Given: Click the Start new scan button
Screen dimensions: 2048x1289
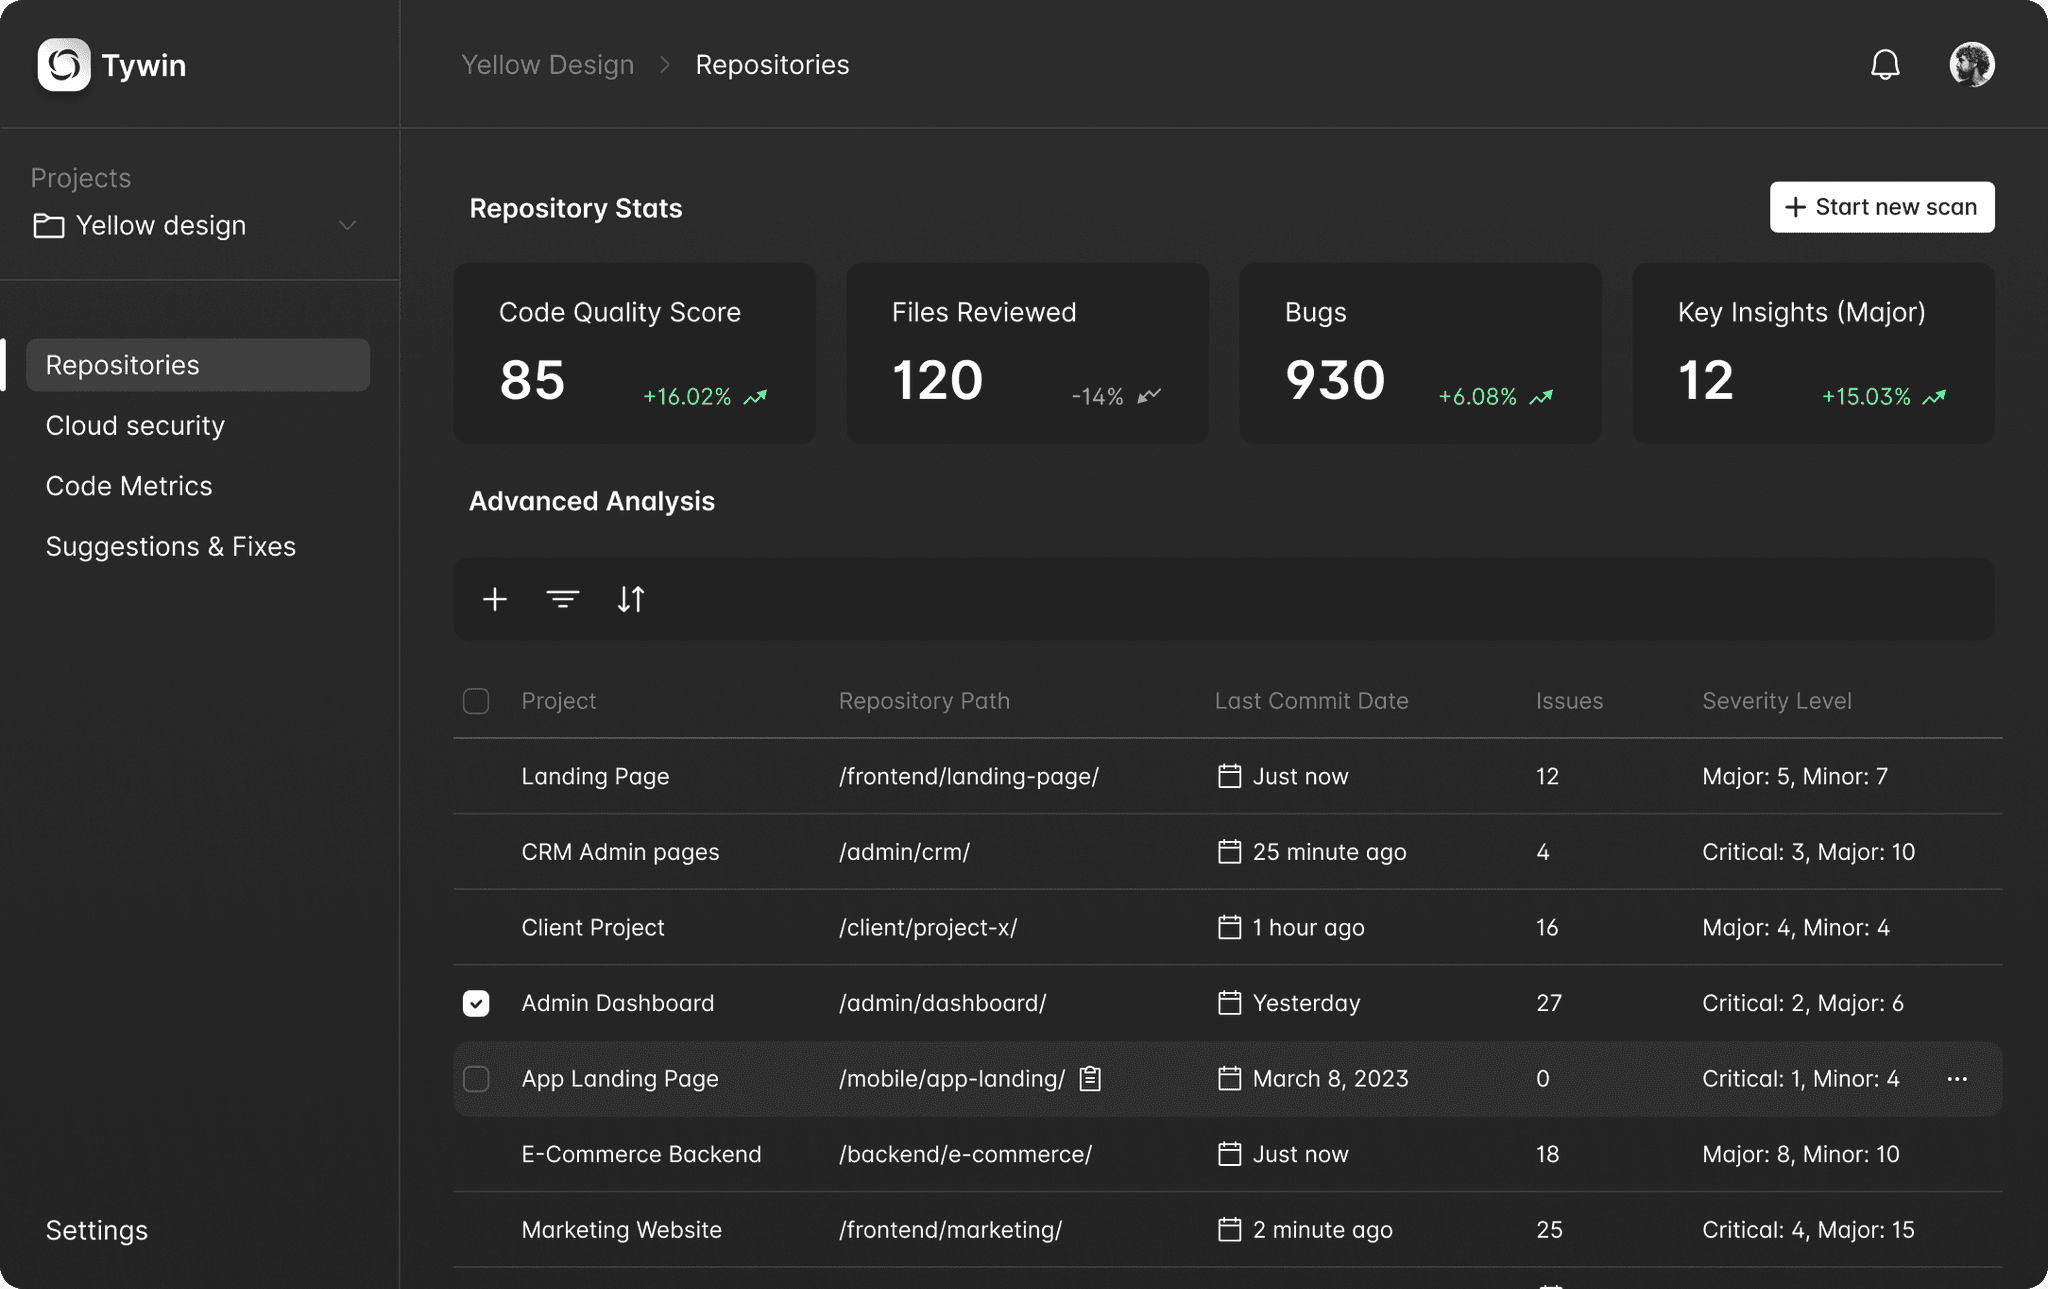Looking at the screenshot, I should pyautogui.click(x=1881, y=207).
